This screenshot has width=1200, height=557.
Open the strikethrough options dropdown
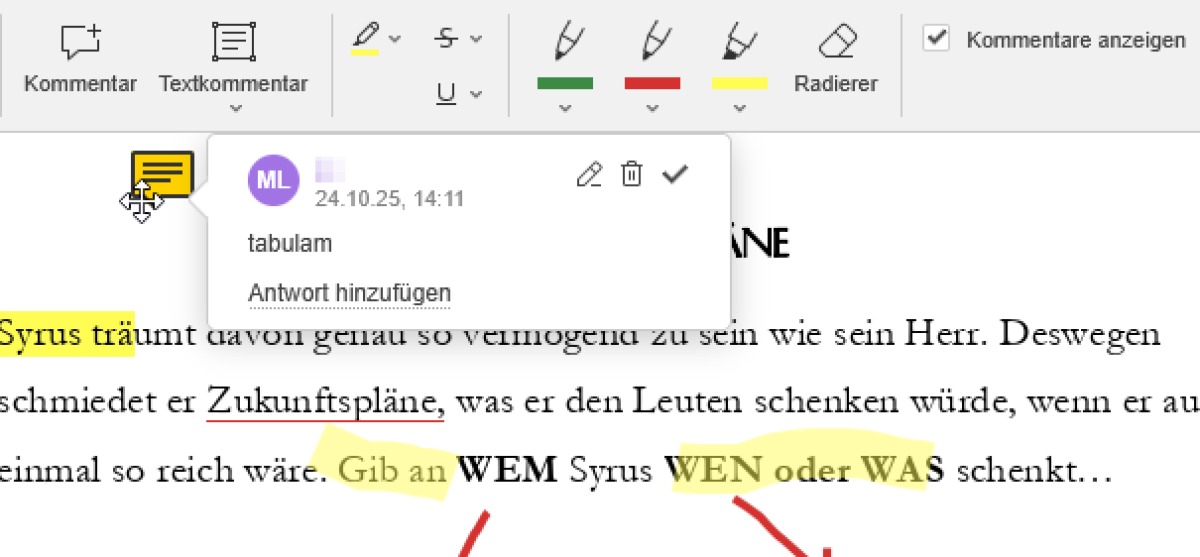pos(476,39)
